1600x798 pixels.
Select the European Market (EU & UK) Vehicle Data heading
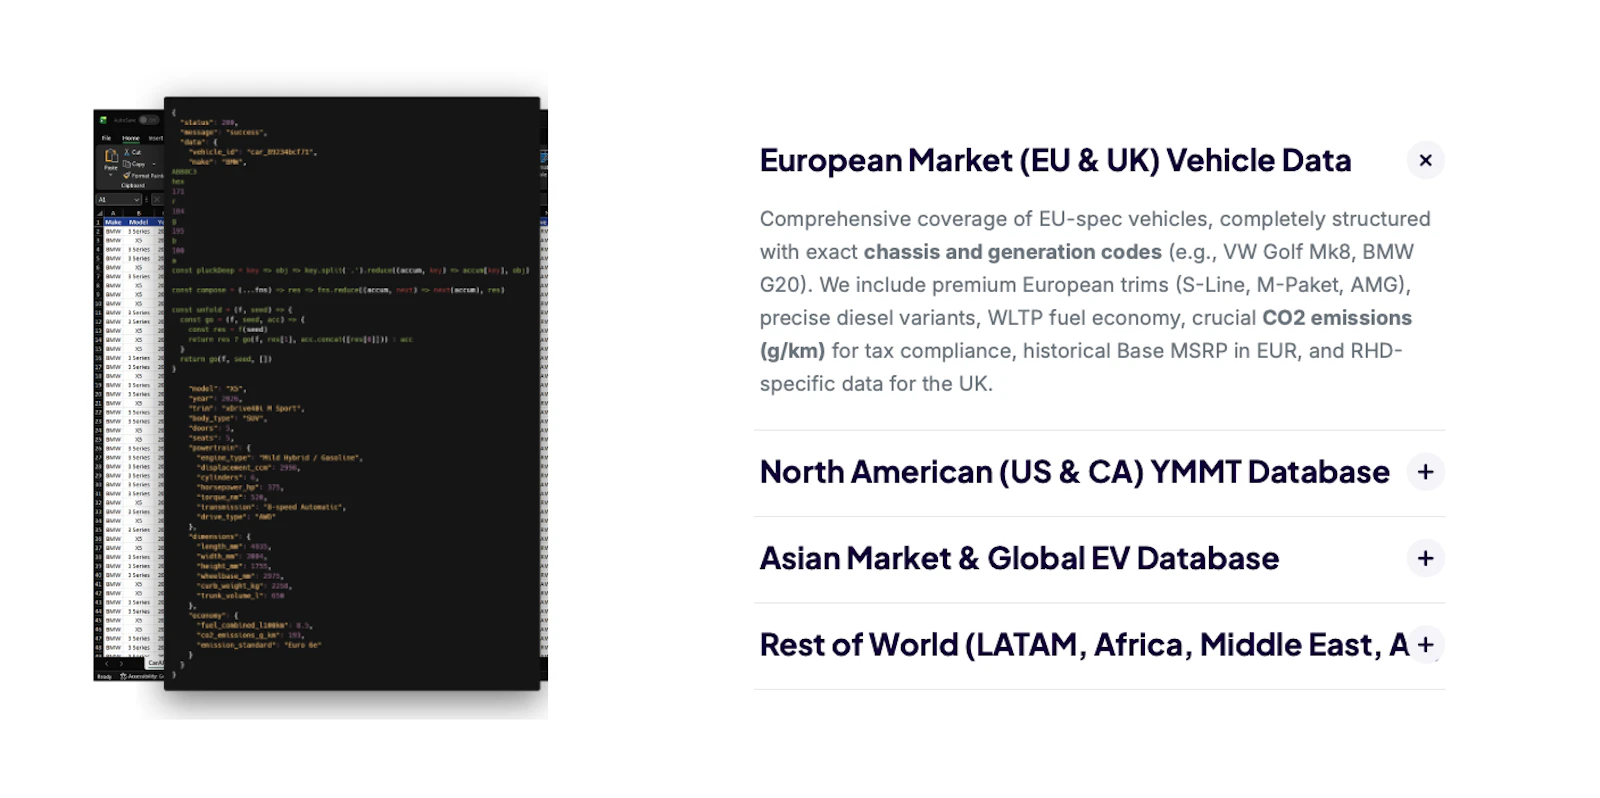pyautogui.click(x=1055, y=160)
